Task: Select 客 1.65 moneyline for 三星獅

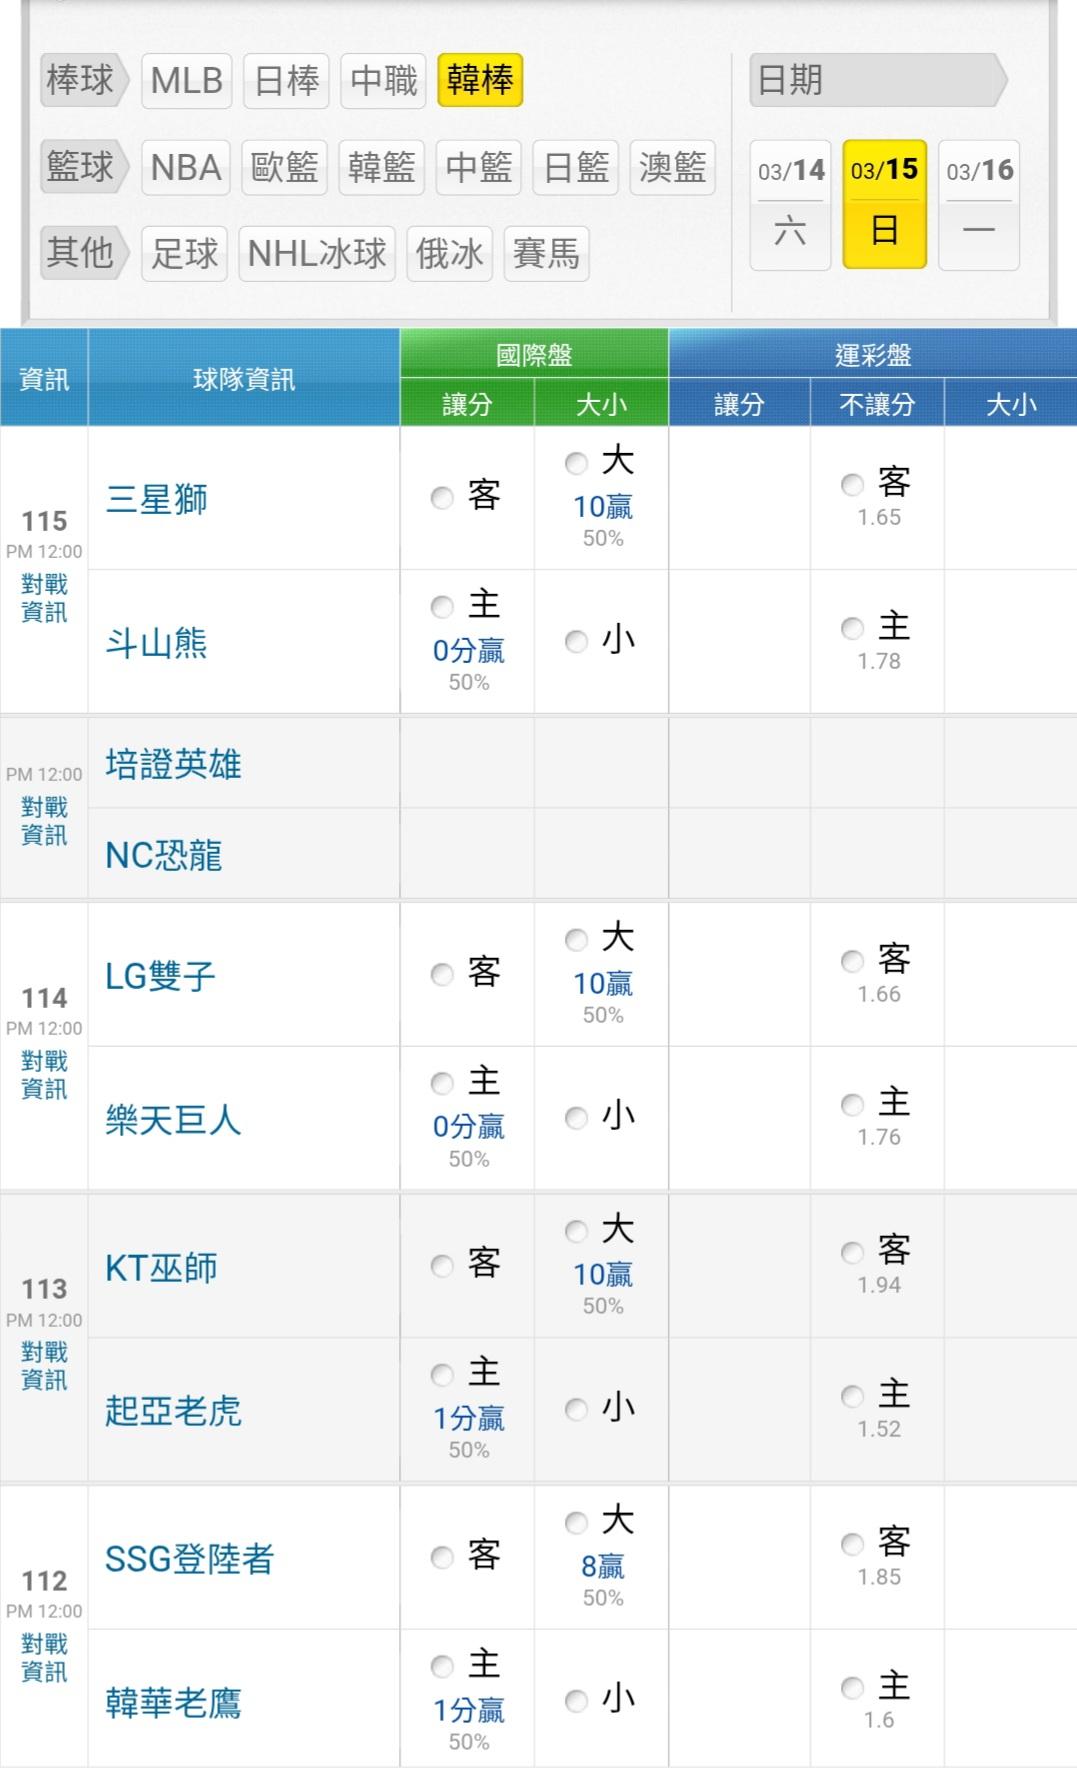Action: 852,485
